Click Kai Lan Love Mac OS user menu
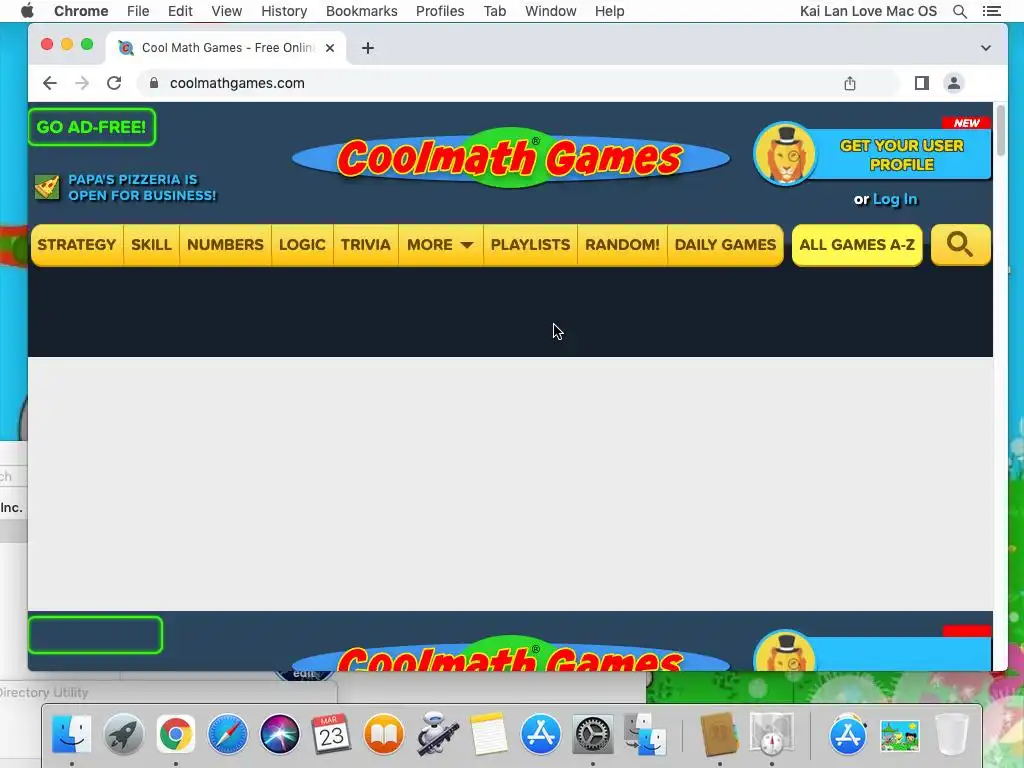Viewport: 1024px width, 768px height. pos(868,11)
